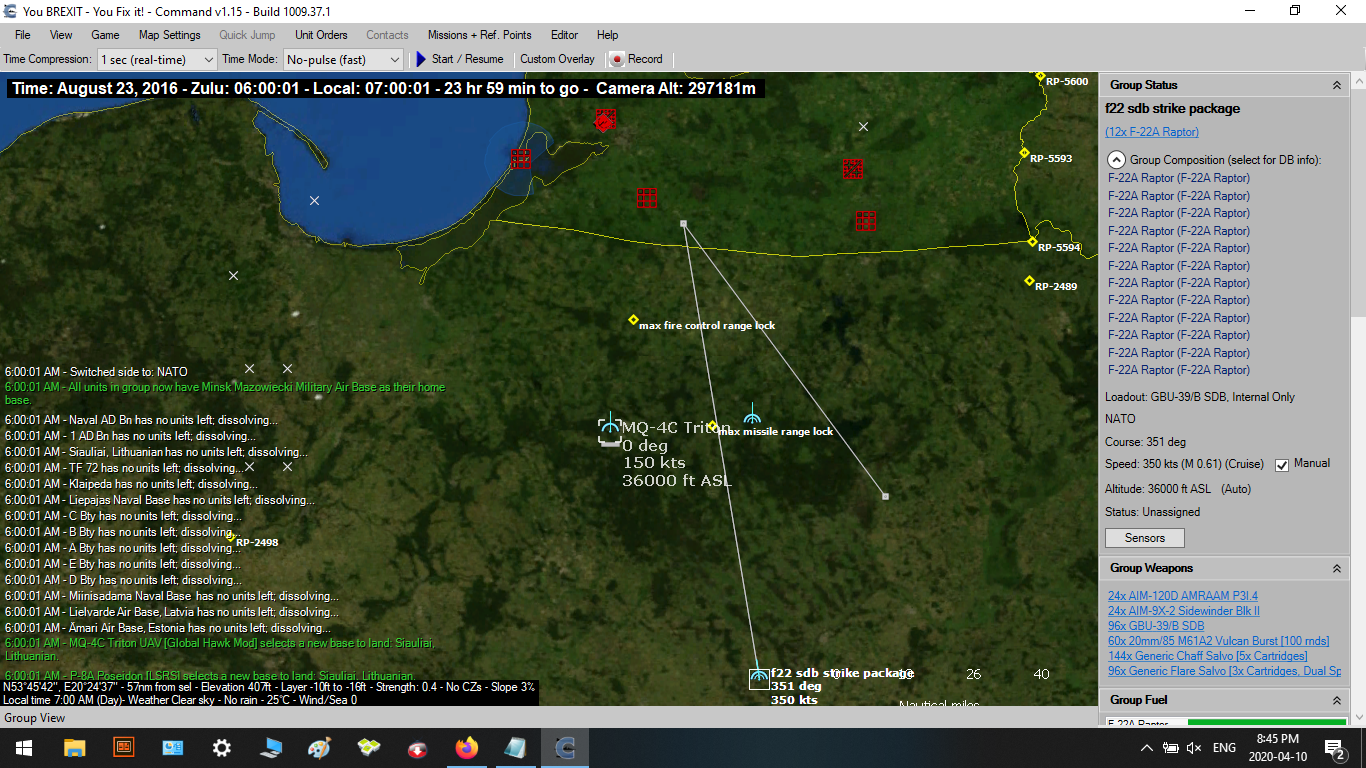The width and height of the screenshot is (1366, 768).
Task: Select reference point RP-5594 diamond marker
Action: [1032, 242]
